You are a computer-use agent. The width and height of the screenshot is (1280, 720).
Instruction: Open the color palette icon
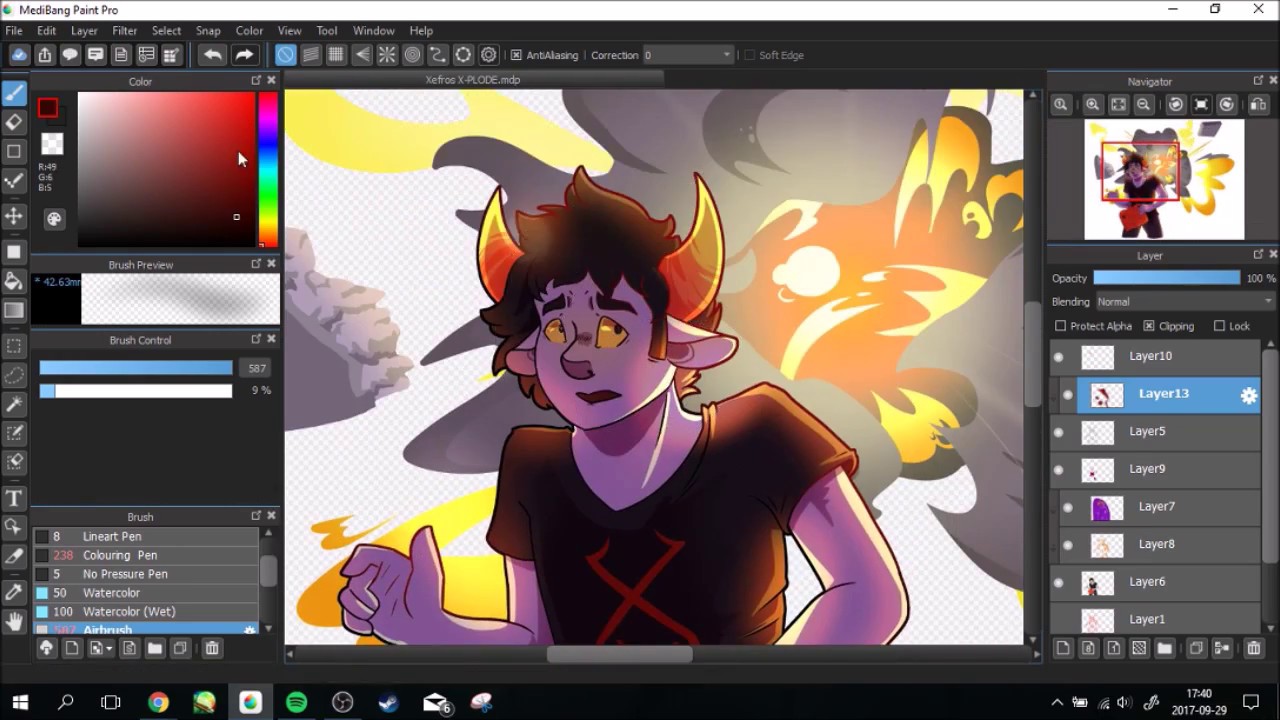pyautogui.click(x=54, y=218)
